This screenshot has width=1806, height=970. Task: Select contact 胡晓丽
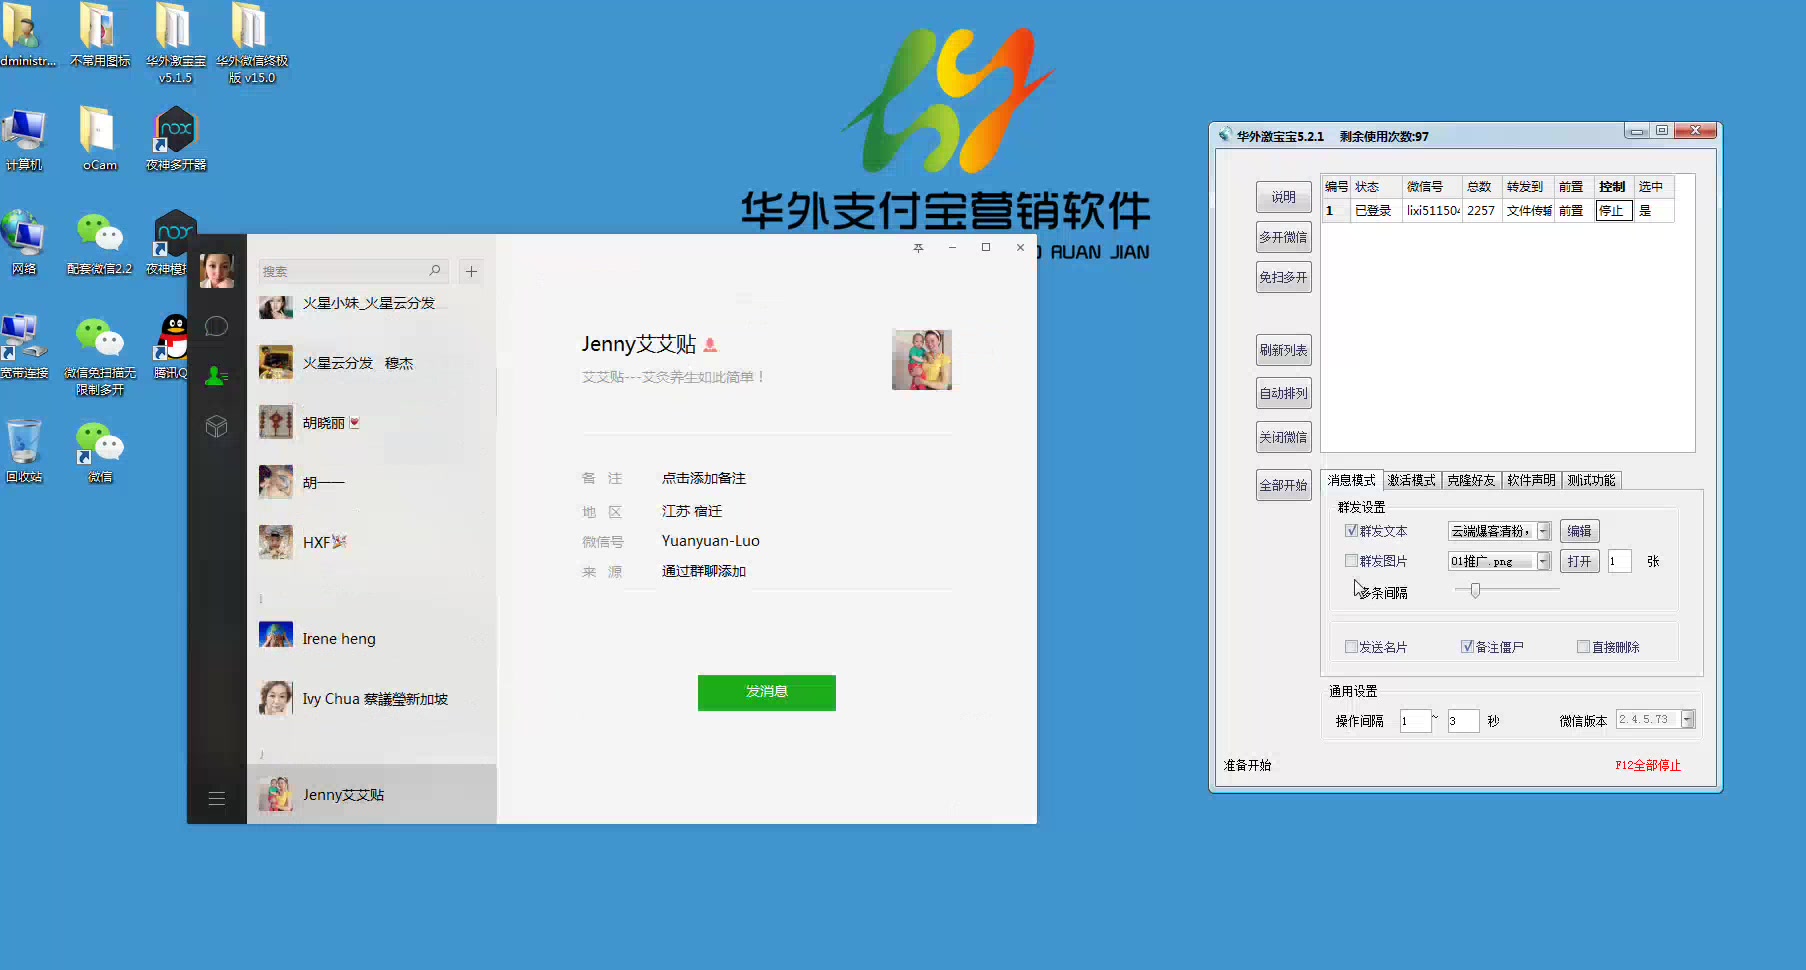[372, 423]
